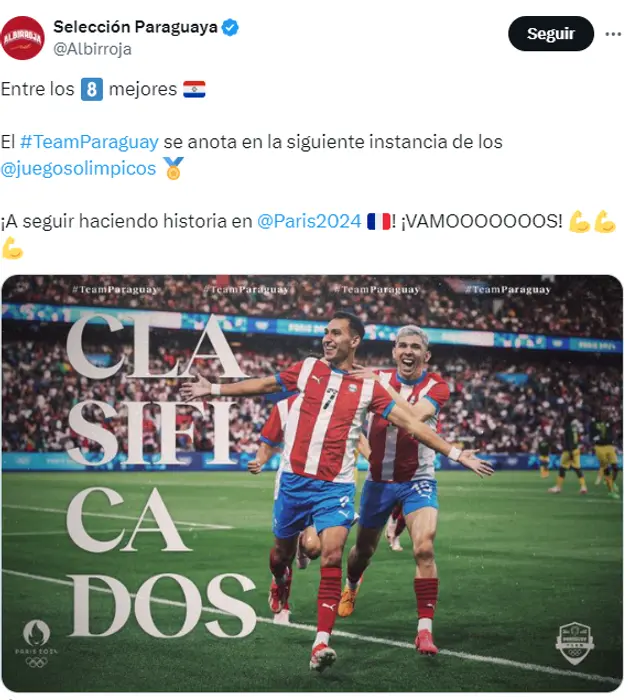640x700 pixels.
Task: Open the Albirroja profile avatar
Action: tap(22, 38)
